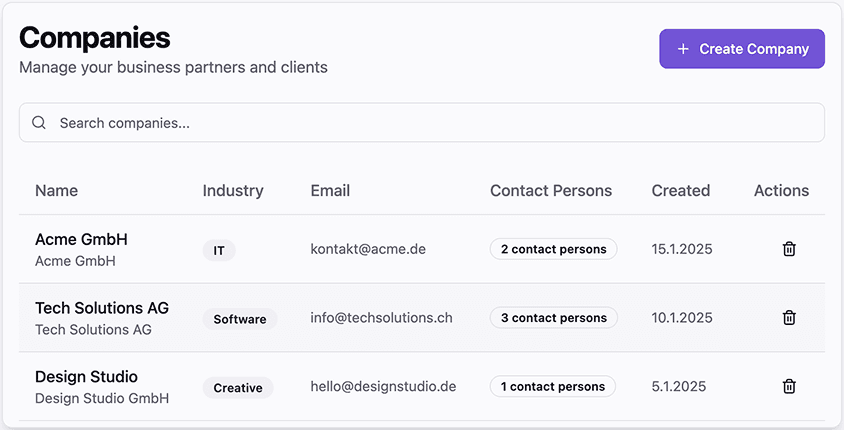
Task: Click the Contact Persons column header
Action: (551, 190)
